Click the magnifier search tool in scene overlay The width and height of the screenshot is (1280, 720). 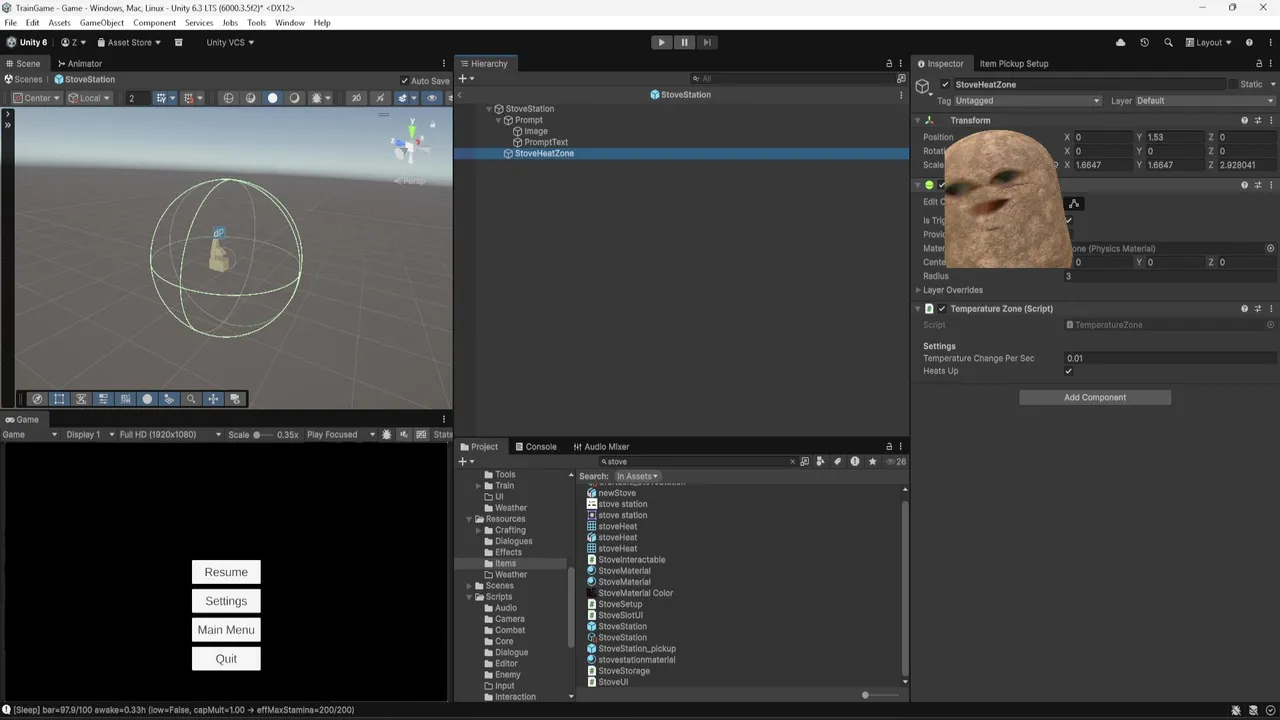(x=191, y=399)
